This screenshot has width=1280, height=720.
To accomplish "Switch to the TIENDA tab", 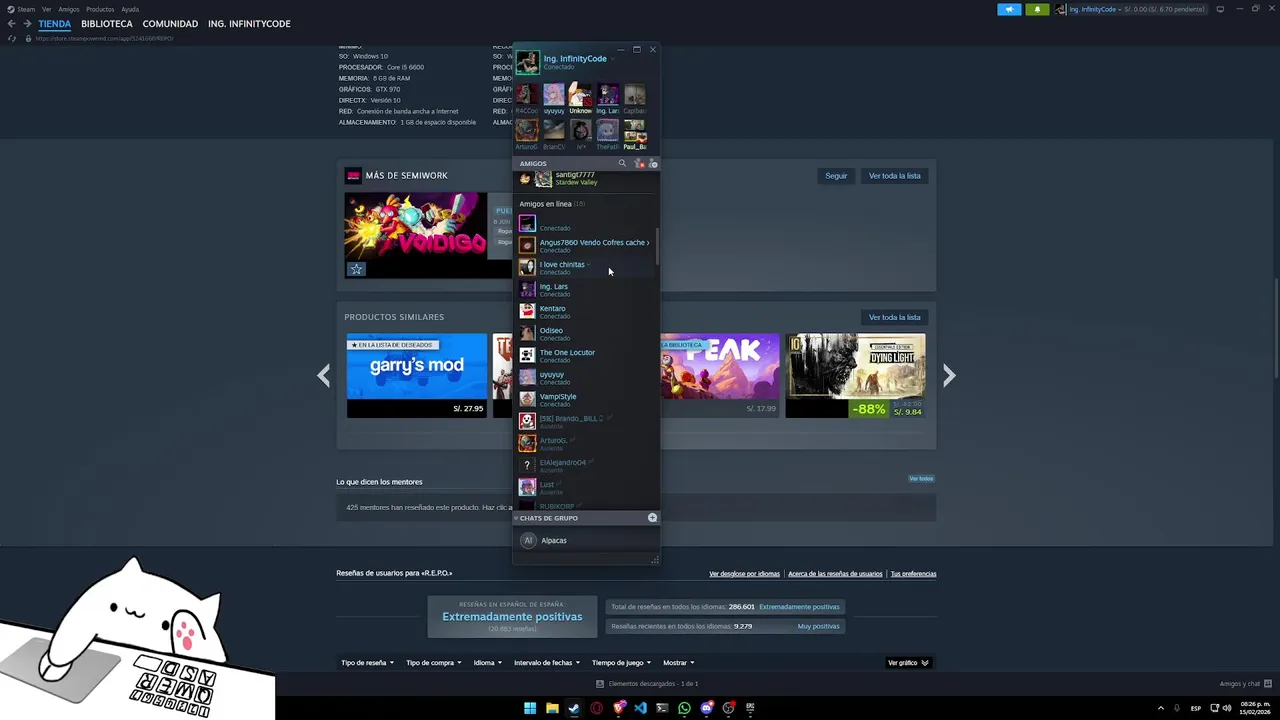I will (55, 24).
